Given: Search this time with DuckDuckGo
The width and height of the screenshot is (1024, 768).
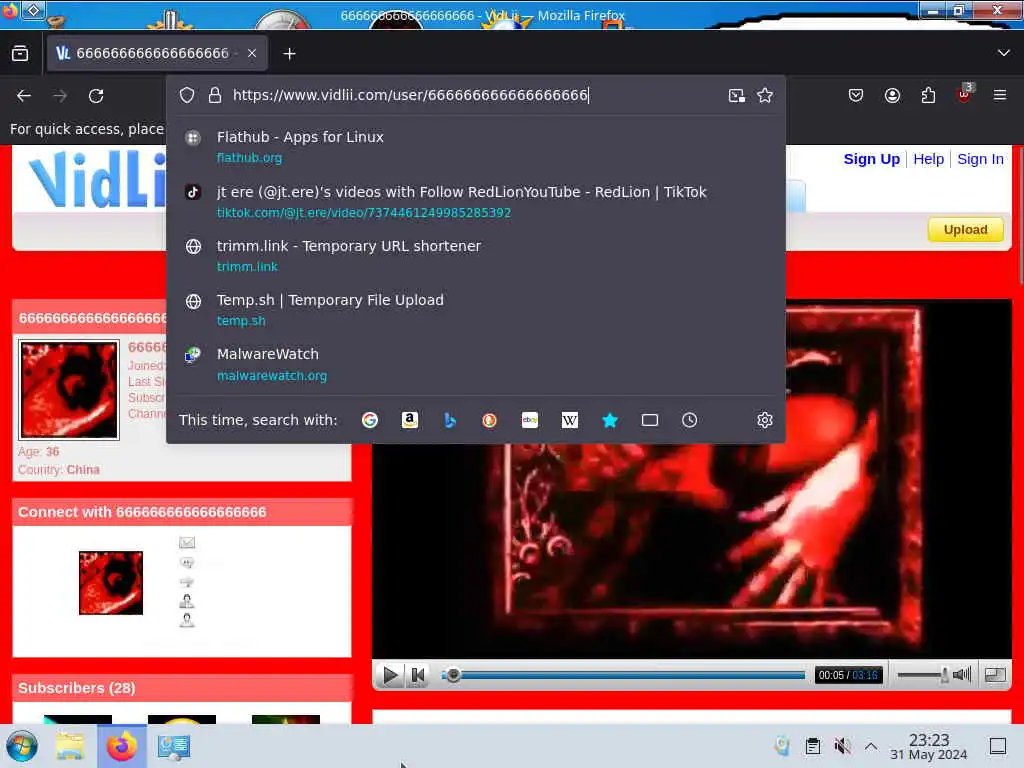Looking at the screenshot, I should coord(489,420).
